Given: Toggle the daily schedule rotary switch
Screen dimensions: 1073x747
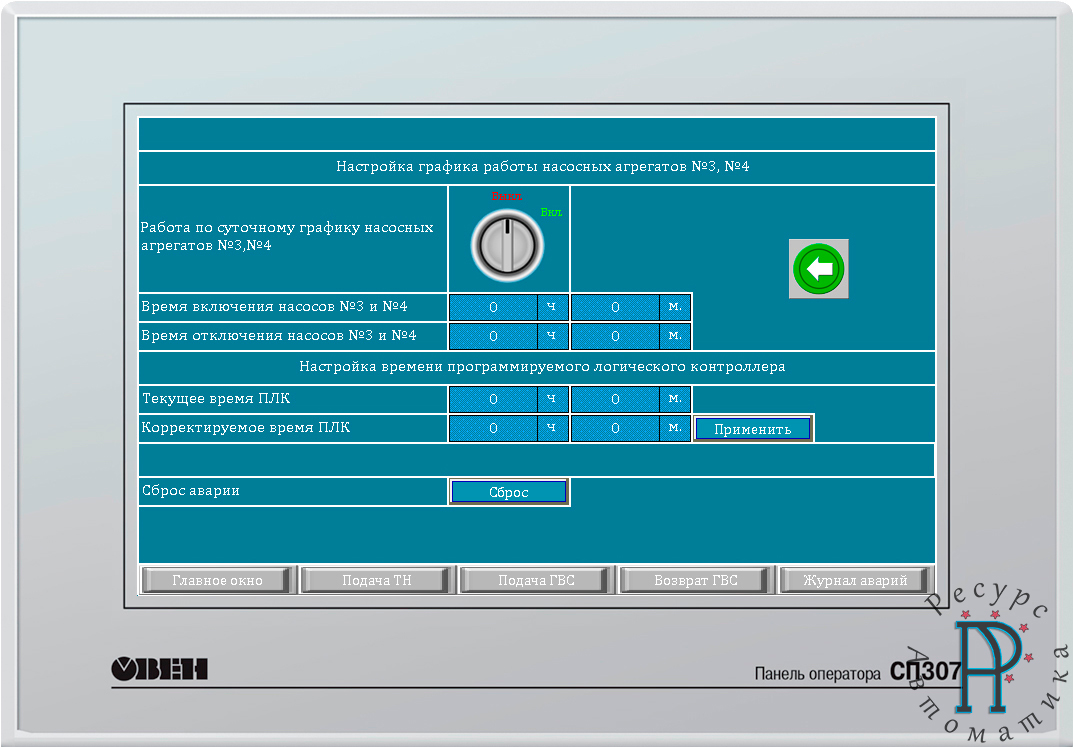Looking at the screenshot, I should point(507,244).
